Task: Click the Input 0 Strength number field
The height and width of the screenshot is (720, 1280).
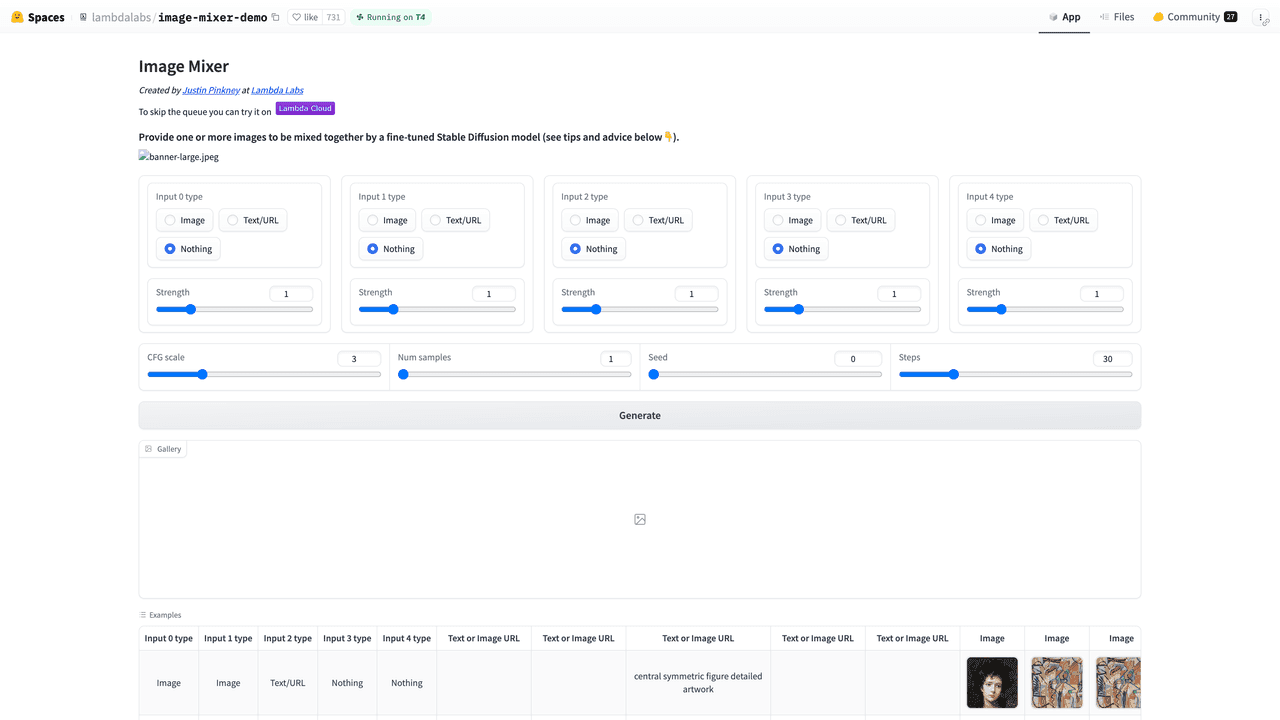Action: (x=291, y=294)
